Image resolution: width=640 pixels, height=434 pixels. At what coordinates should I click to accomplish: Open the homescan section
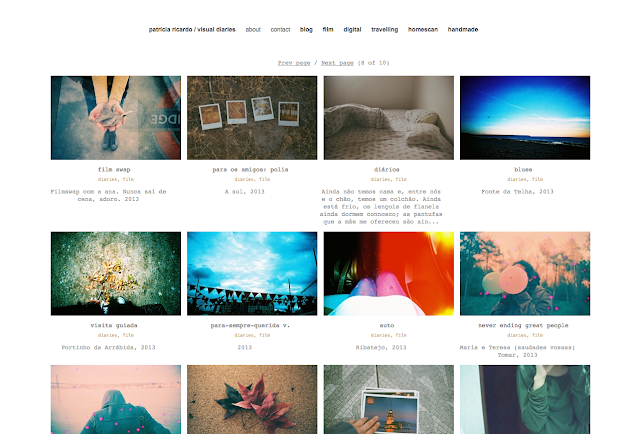tap(422, 29)
